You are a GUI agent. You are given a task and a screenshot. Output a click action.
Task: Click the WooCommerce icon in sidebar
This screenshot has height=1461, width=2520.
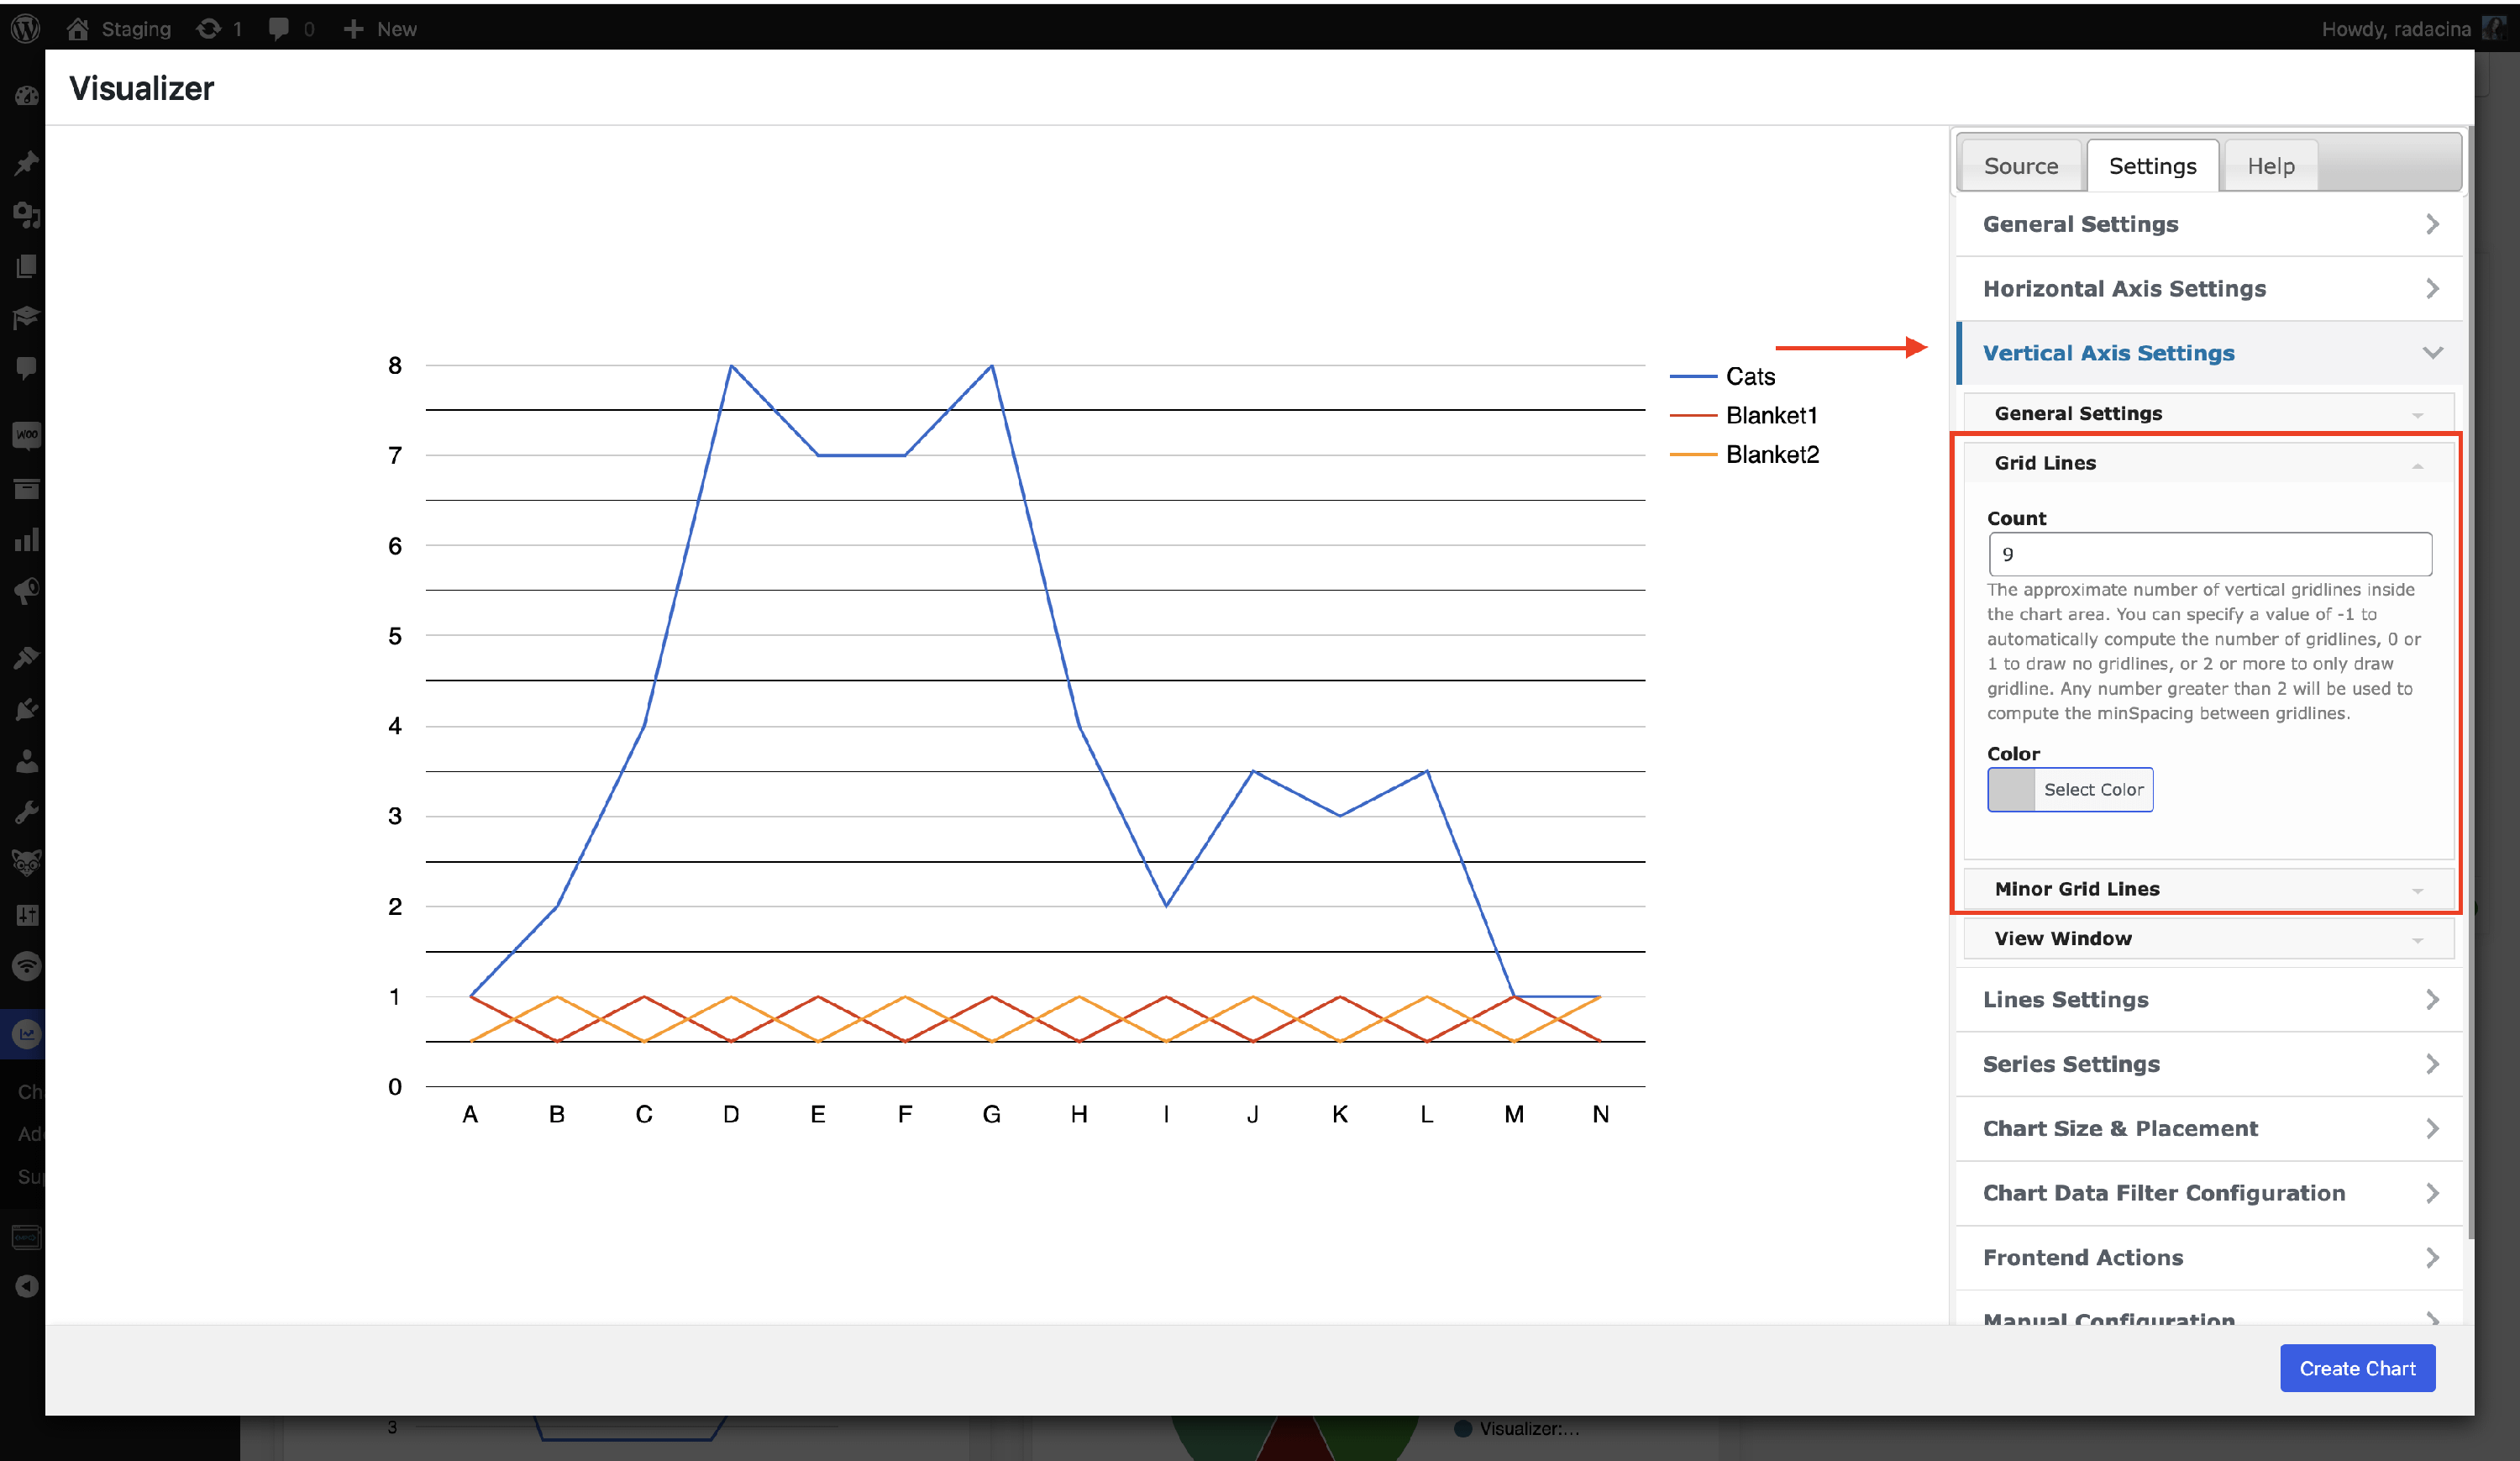[x=27, y=435]
